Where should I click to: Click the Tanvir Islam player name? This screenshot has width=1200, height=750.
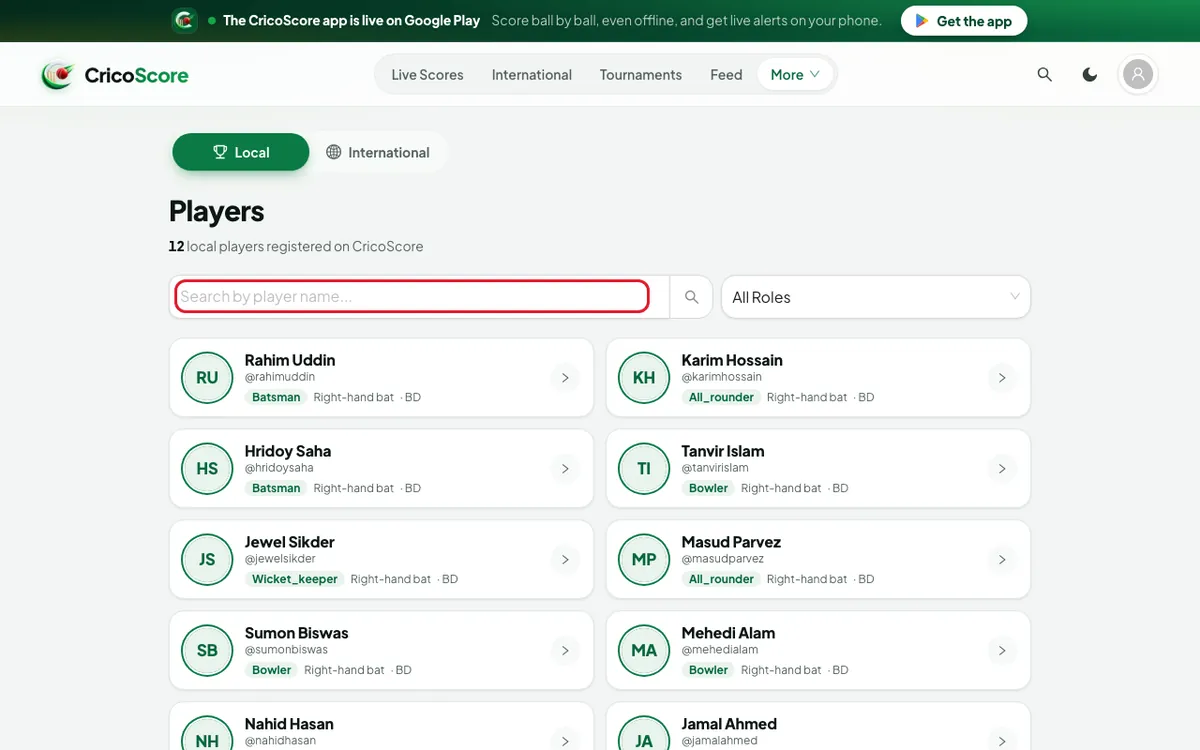tap(723, 451)
